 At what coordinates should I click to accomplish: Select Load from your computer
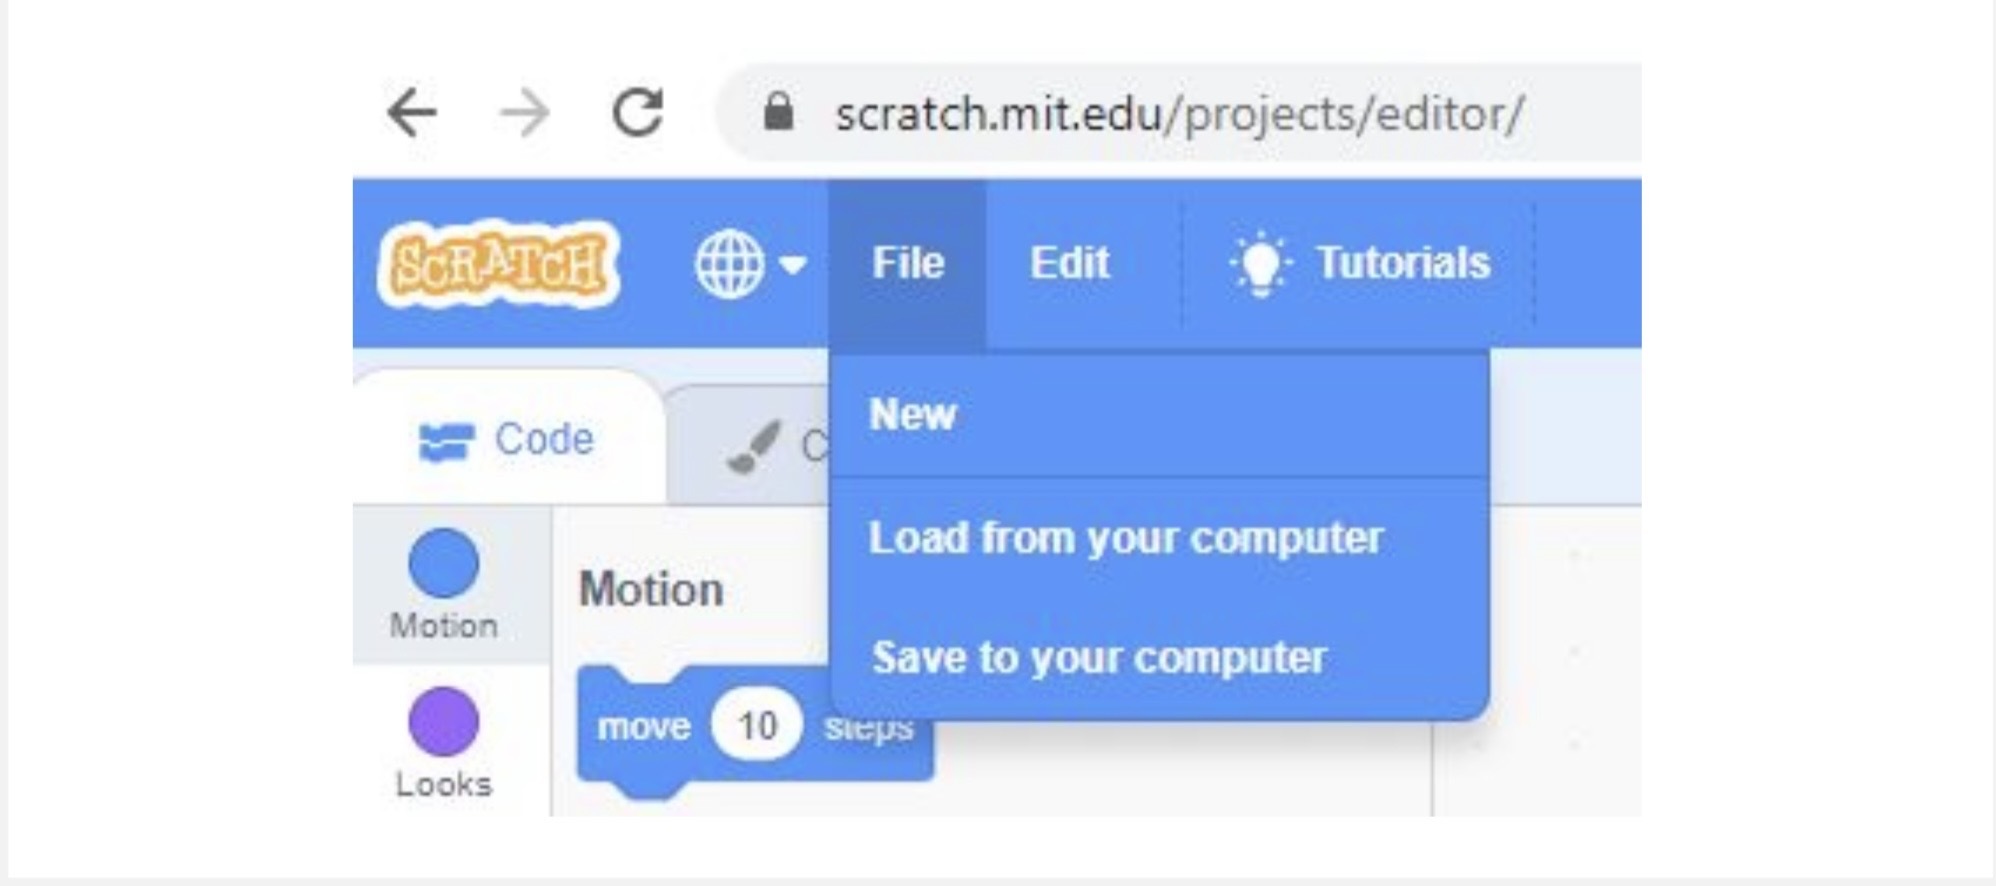1125,538
